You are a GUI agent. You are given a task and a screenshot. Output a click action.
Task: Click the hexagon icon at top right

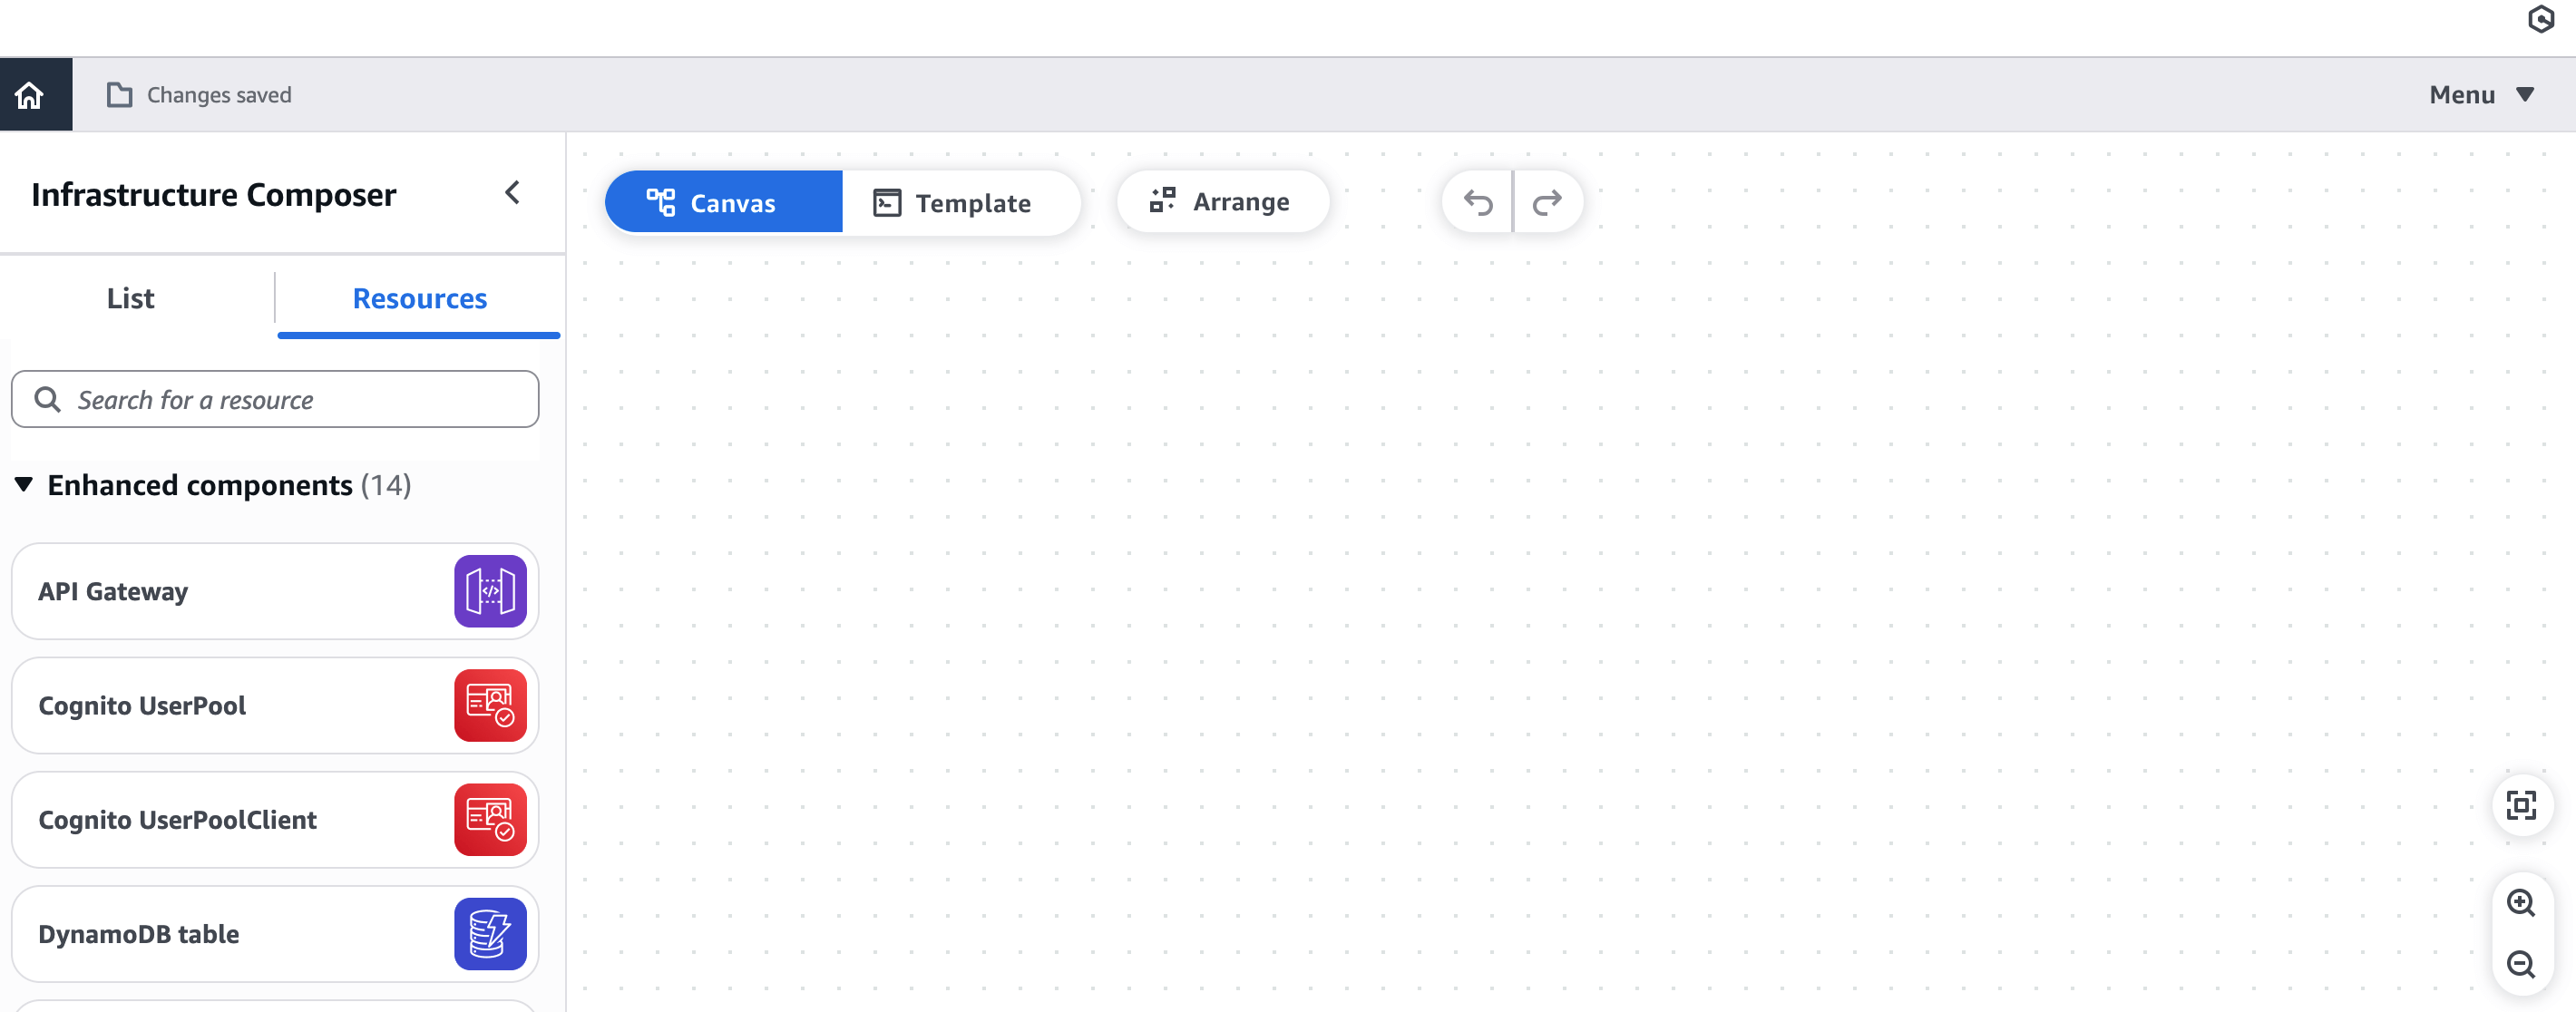pos(2540,19)
